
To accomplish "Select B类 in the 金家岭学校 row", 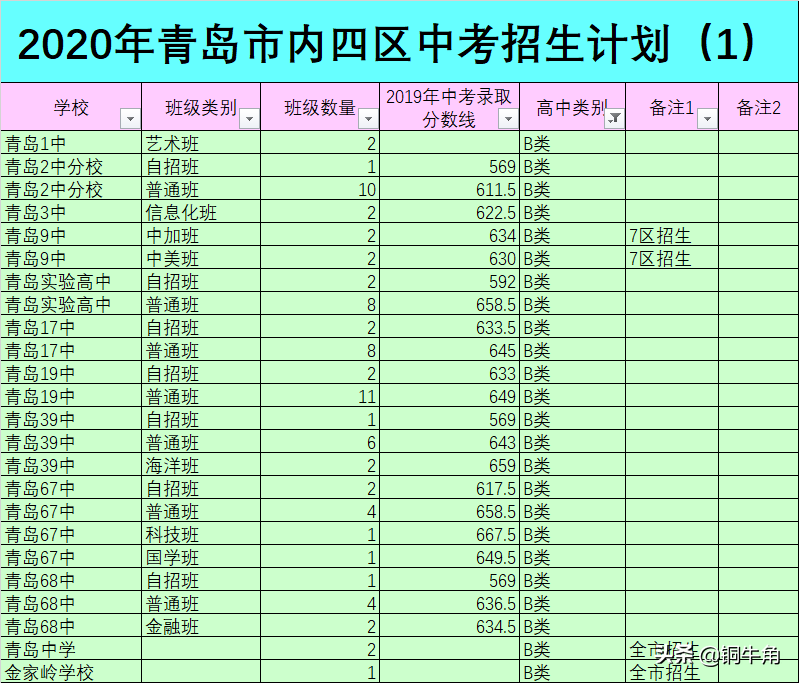I will pos(572,672).
